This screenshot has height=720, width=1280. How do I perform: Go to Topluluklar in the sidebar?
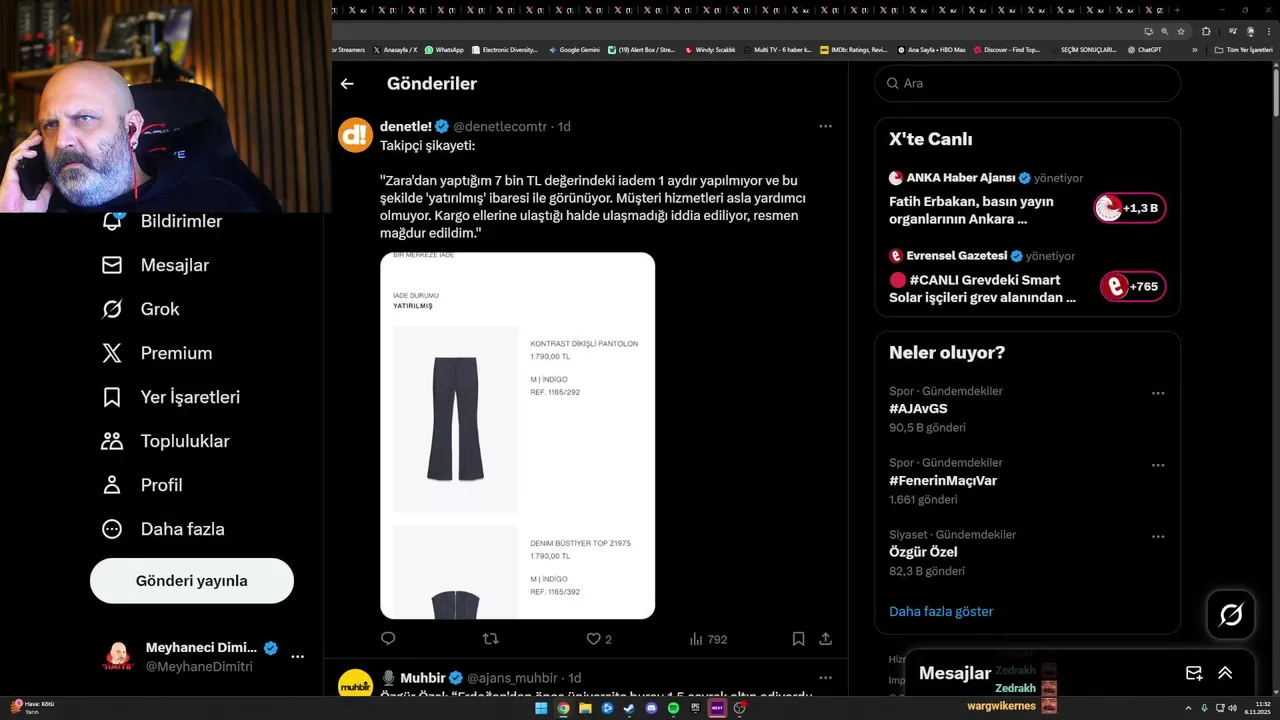166,441
